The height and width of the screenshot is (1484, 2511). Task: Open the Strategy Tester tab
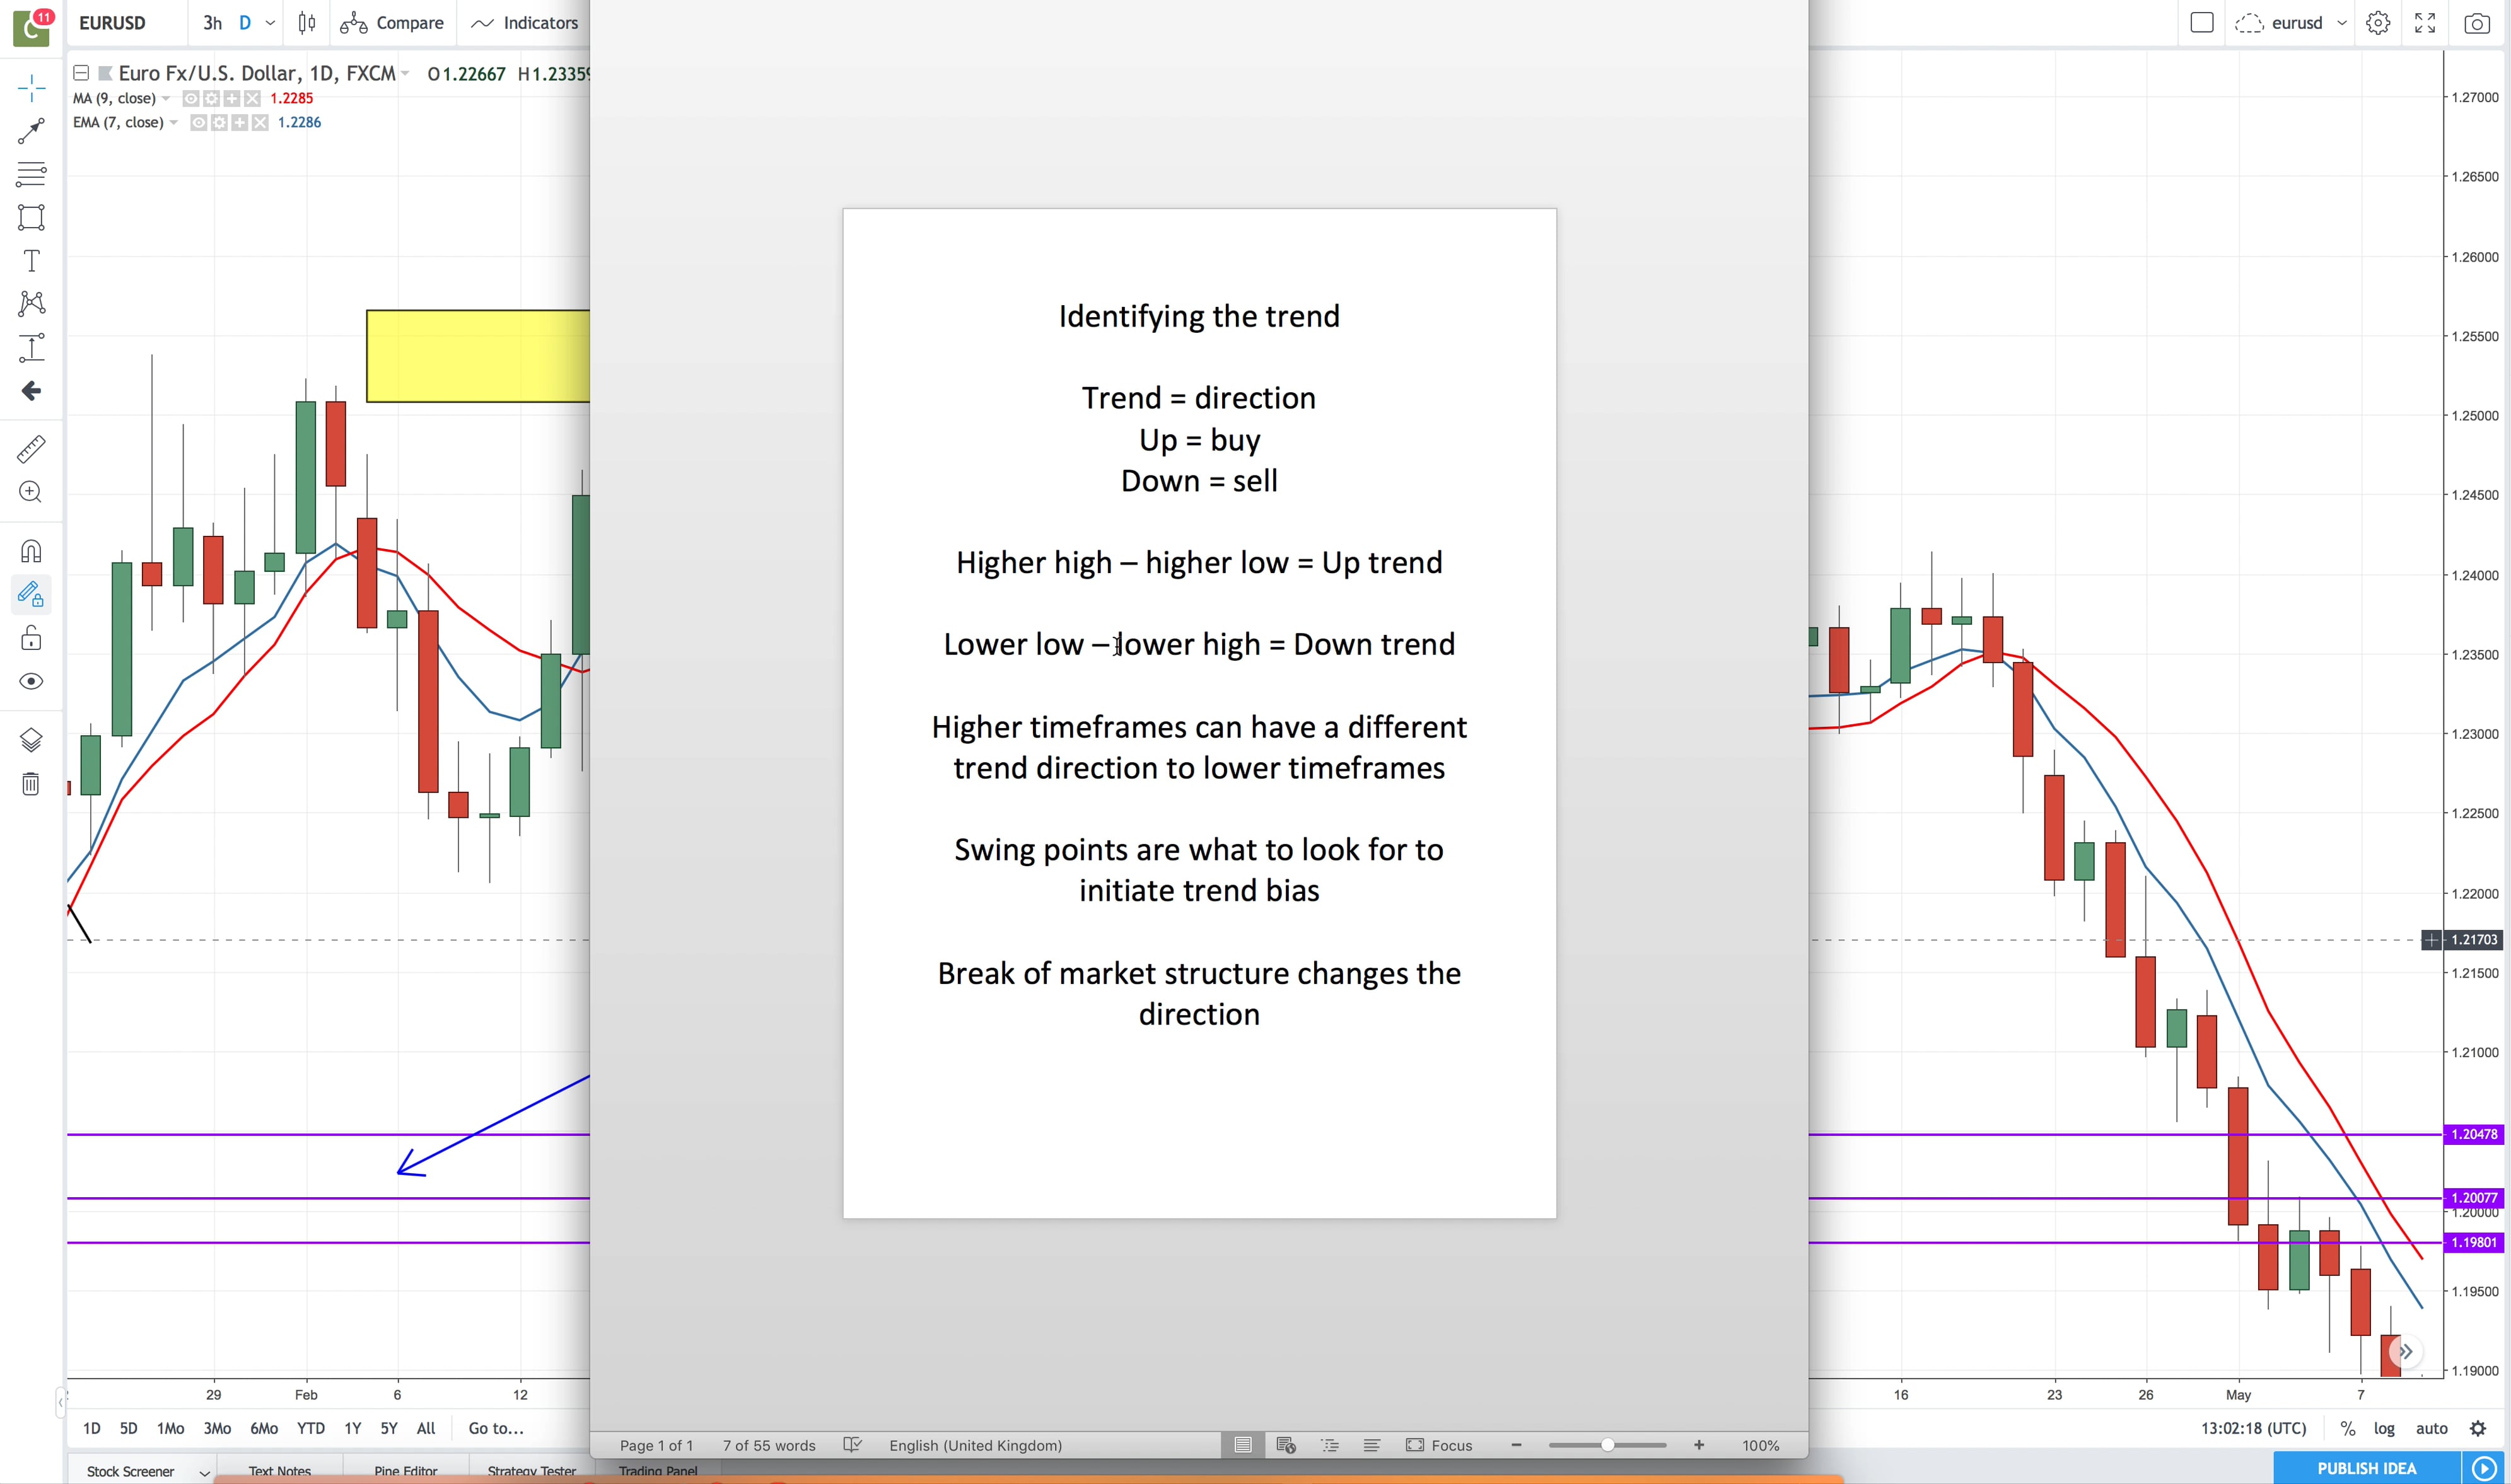coord(531,1471)
